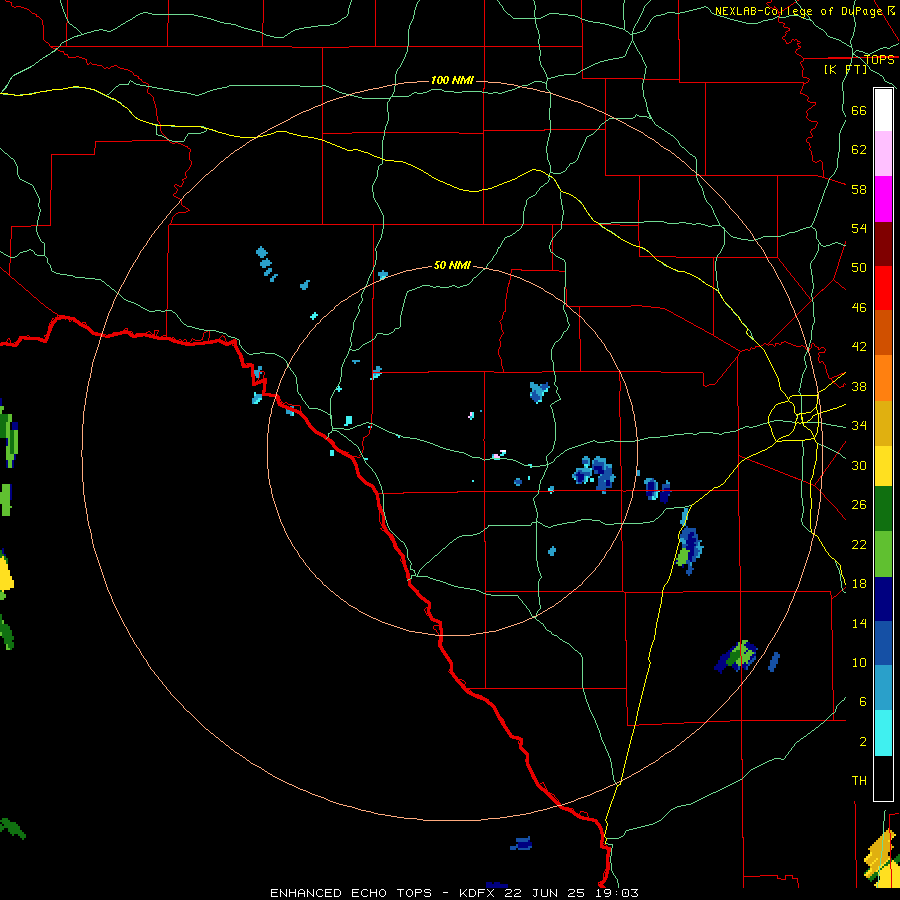Click the '100 NMI' range ring label
Image resolution: width=900 pixels, height=900 pixels.
[452, 80]
